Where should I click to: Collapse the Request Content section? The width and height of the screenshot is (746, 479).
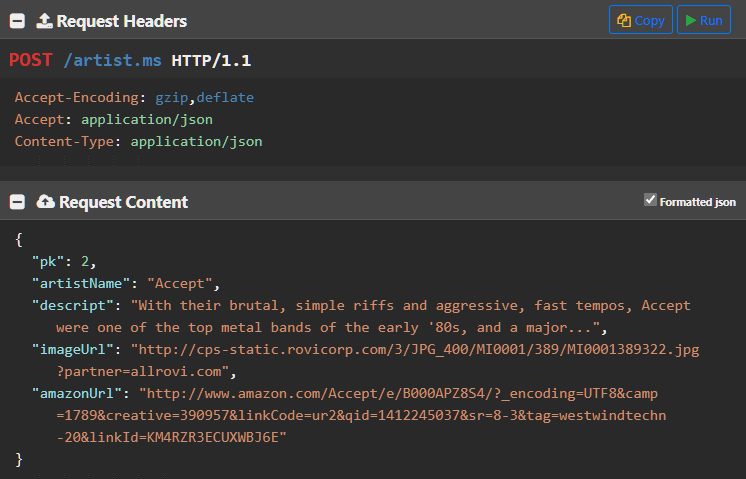pyautogui.click(x=17, y=202)
